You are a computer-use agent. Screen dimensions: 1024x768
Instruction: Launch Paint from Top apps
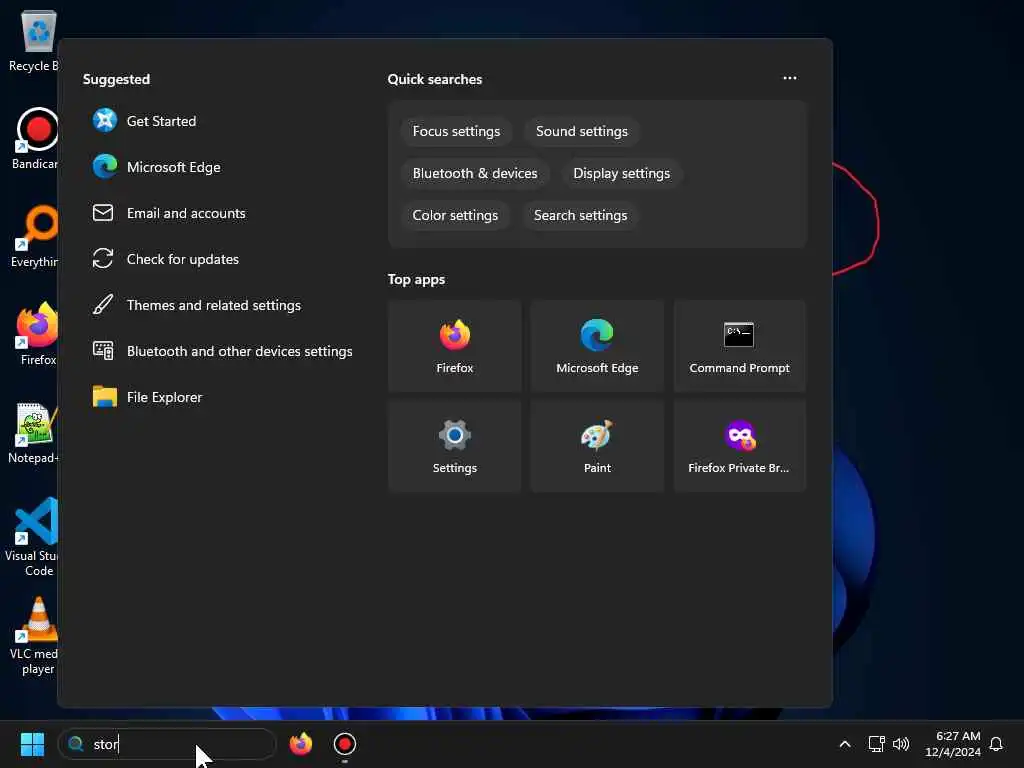coord(597,446)
